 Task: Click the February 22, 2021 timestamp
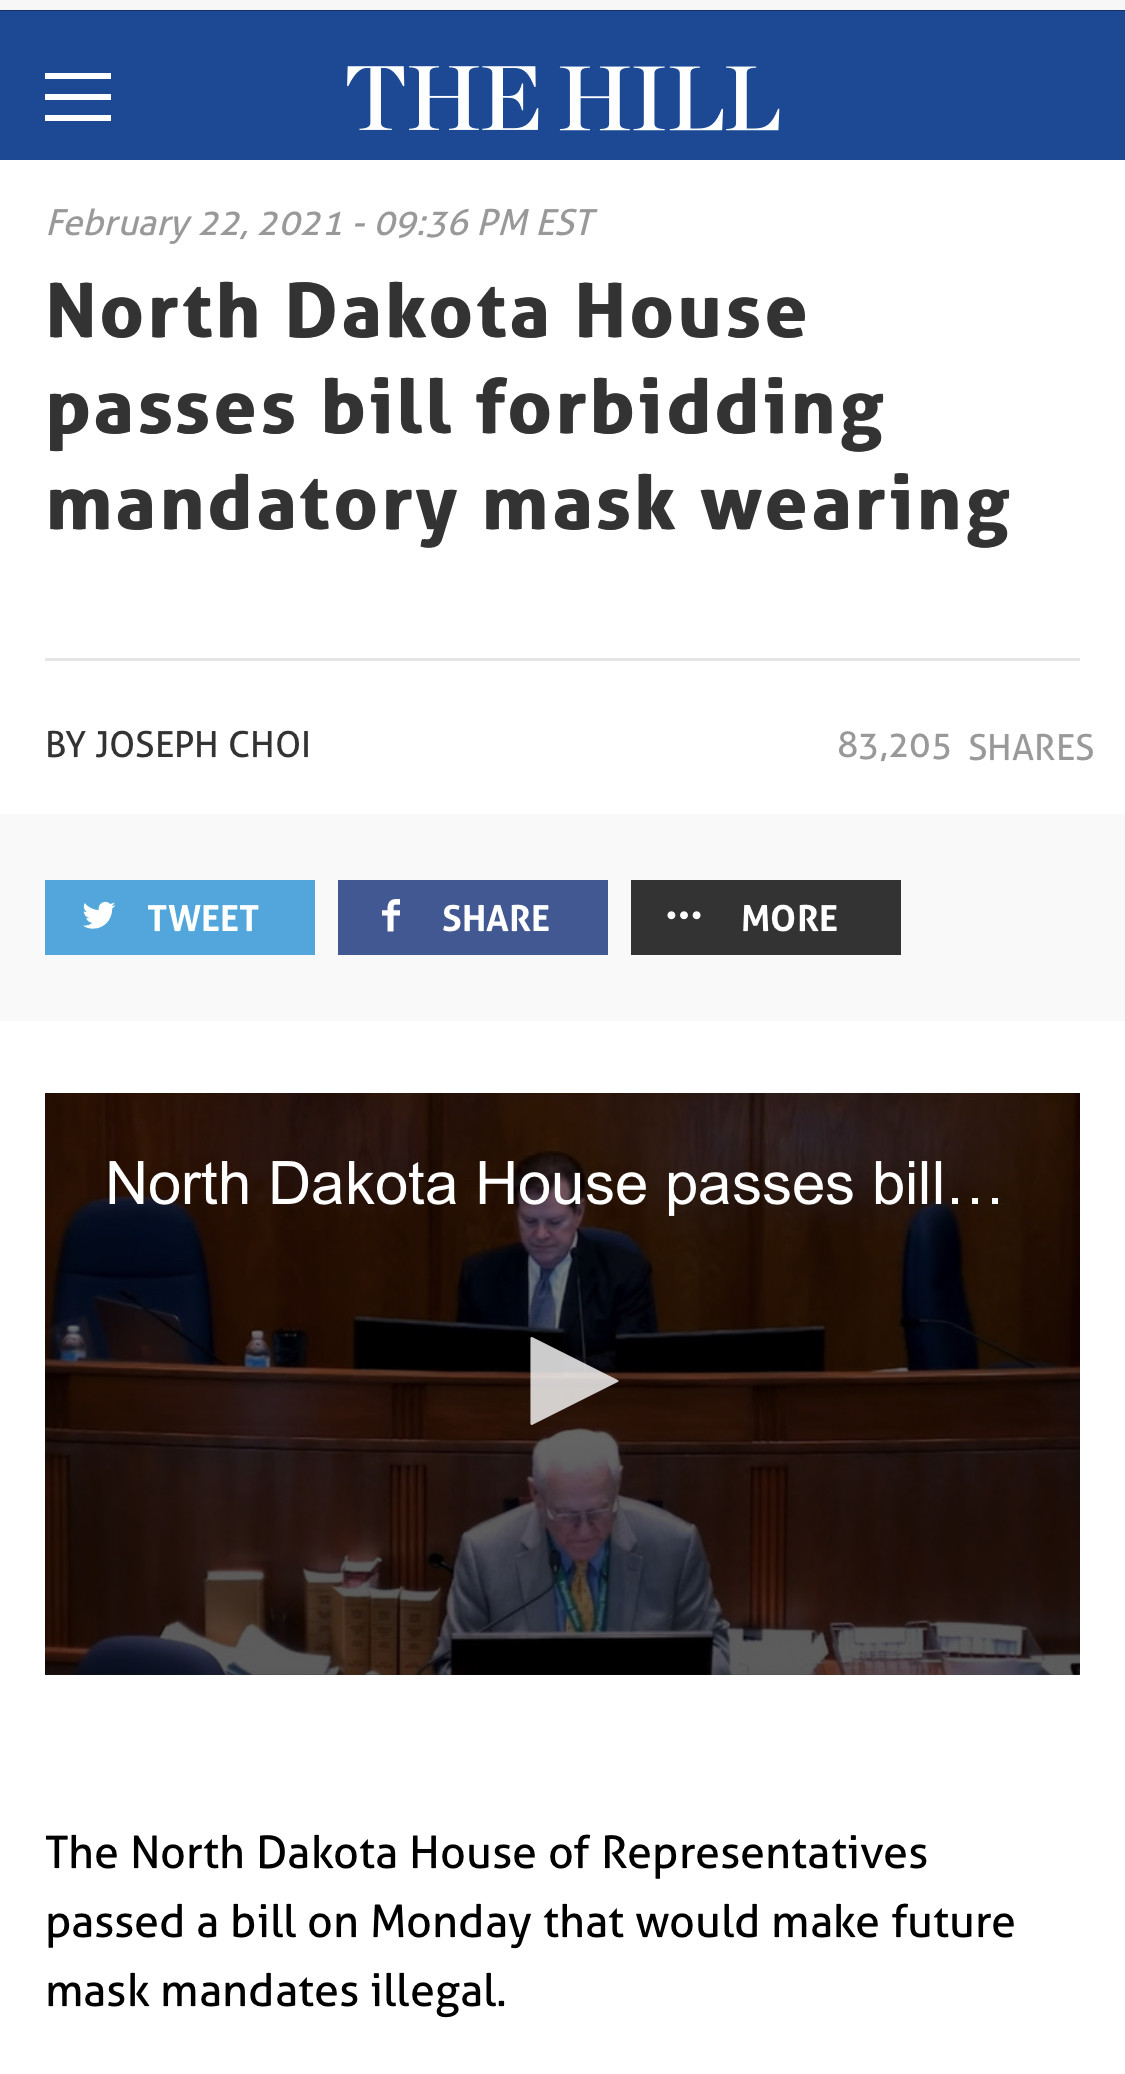pyautogui.click(x=320, y=222)
